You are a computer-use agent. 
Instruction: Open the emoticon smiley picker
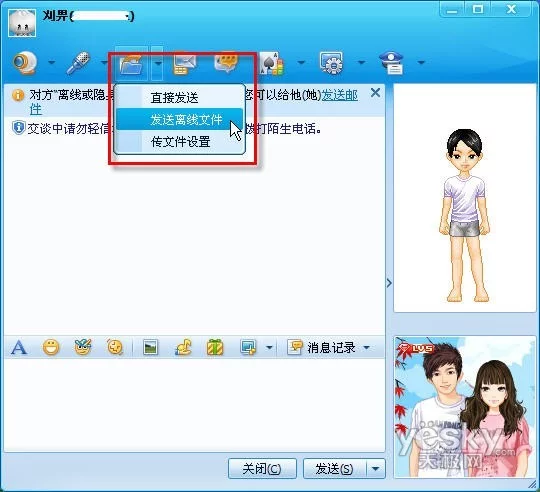pos(51,347)
